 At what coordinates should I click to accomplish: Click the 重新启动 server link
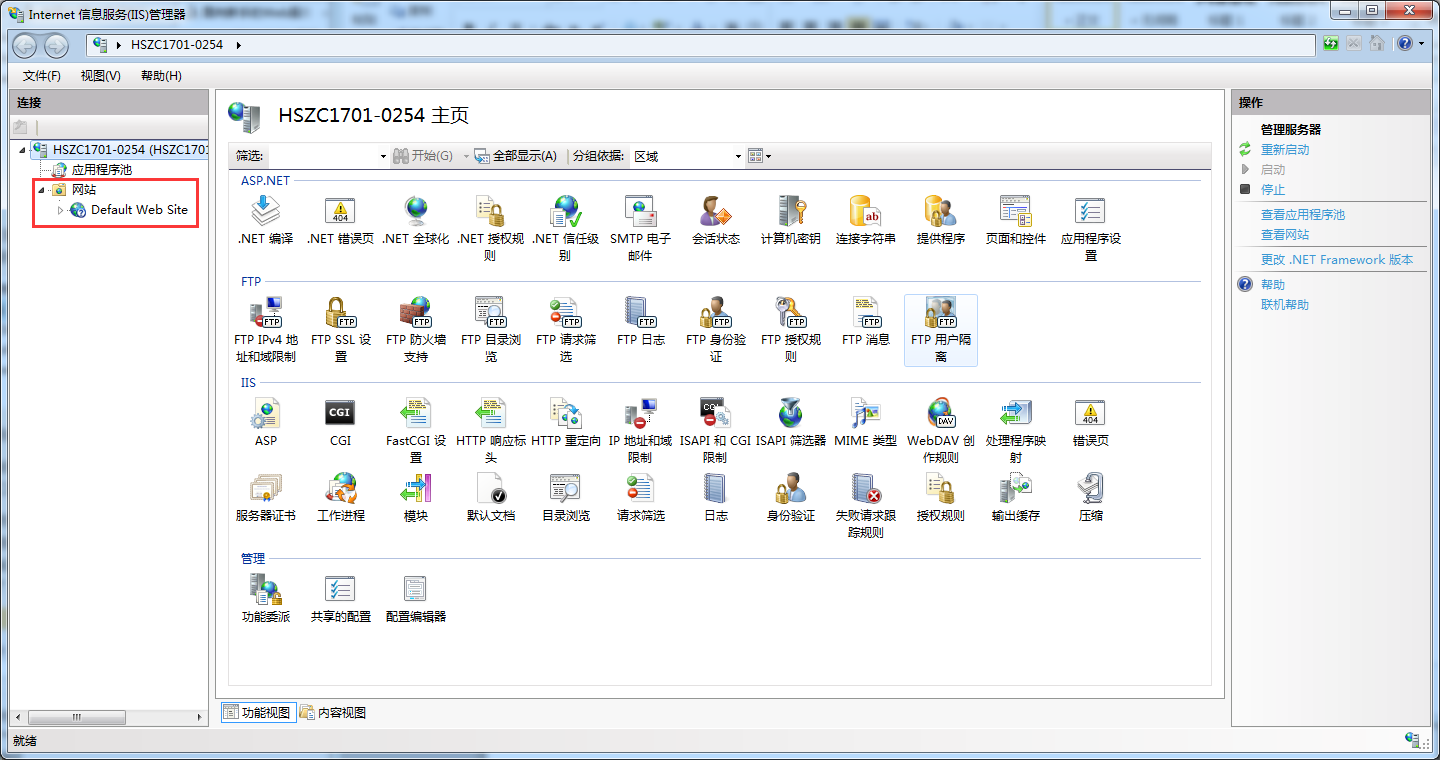tap(1286, 151)
